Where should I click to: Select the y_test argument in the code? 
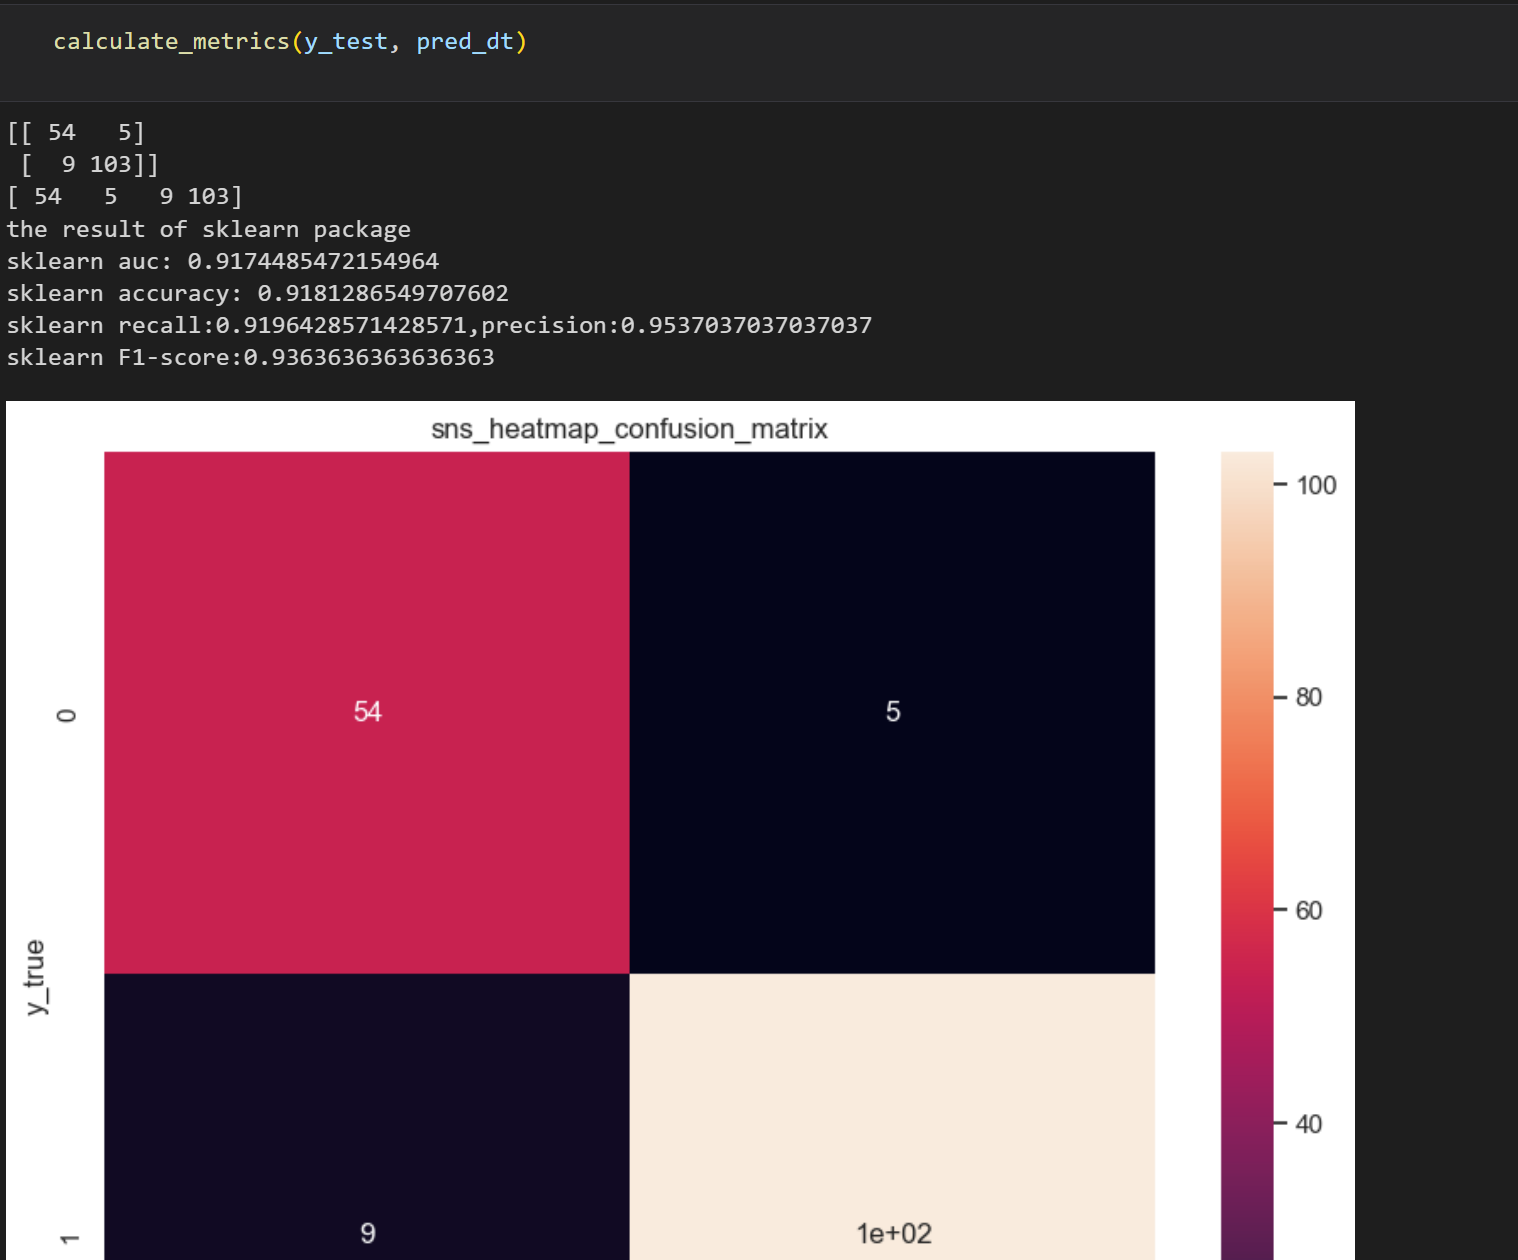(345, 42)
